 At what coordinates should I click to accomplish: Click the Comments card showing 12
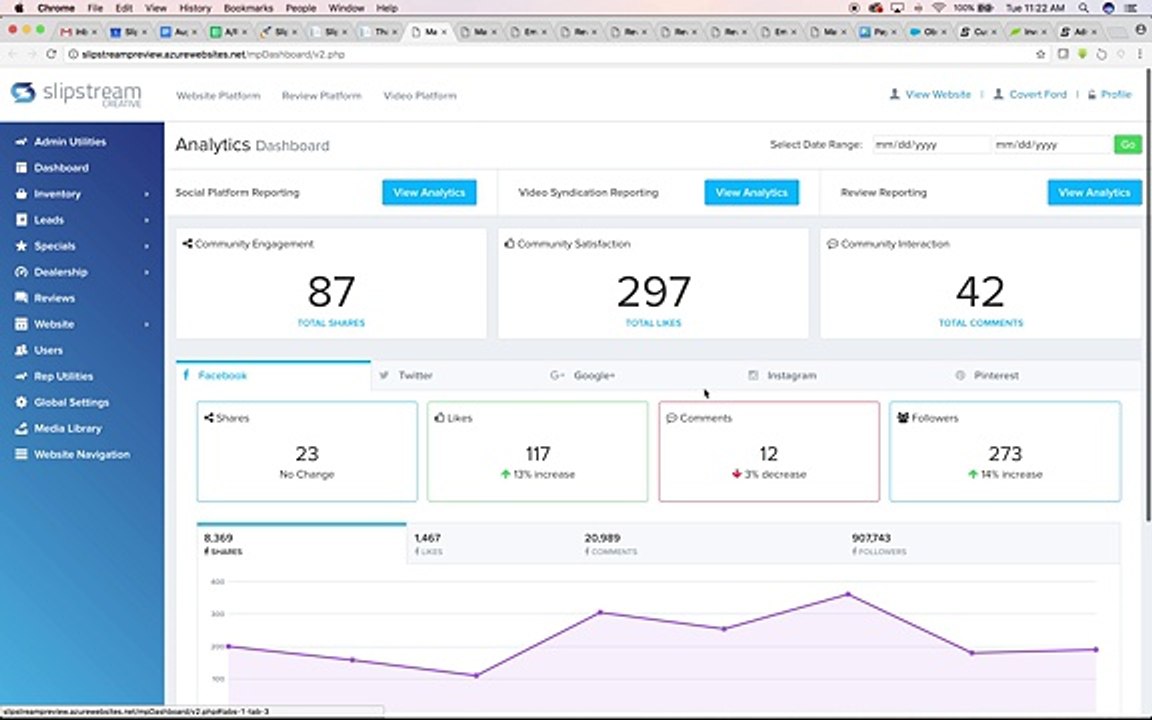[x=769, y=451]
